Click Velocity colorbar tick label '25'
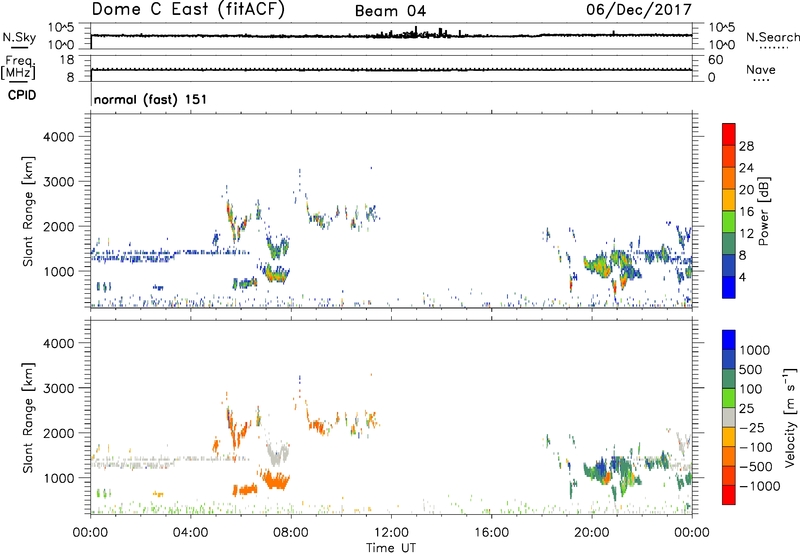The image size is (800, 554). (x=747, y=408)
